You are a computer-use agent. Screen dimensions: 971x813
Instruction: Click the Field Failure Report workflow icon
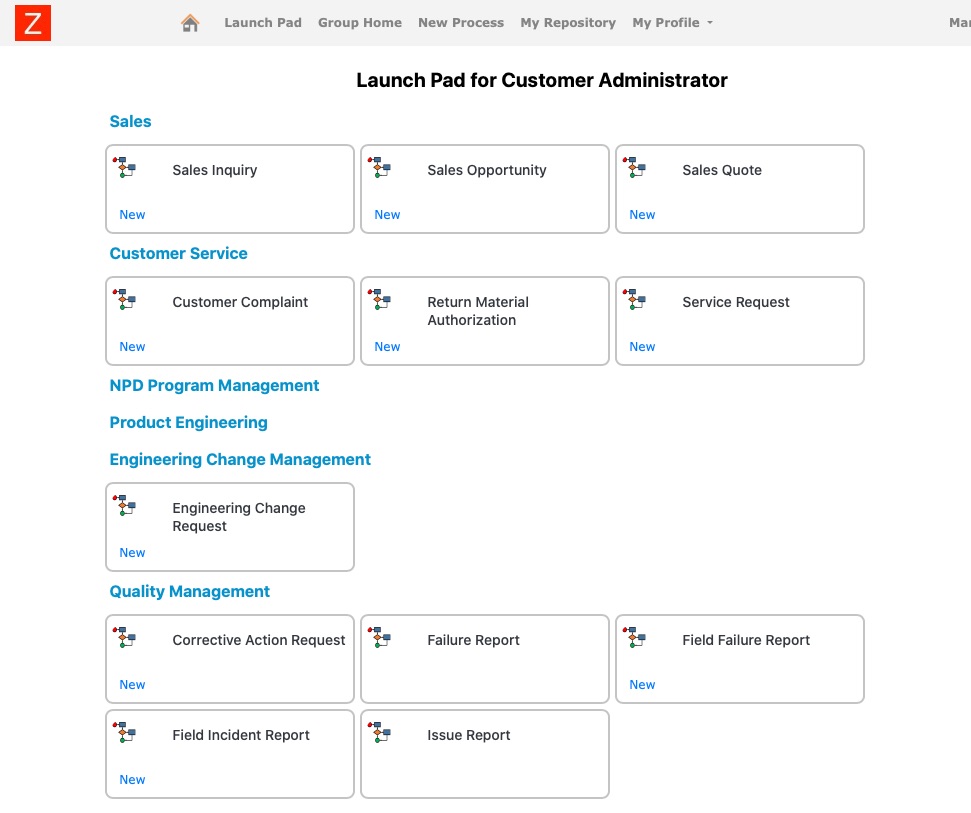click(x=634, y=637)
